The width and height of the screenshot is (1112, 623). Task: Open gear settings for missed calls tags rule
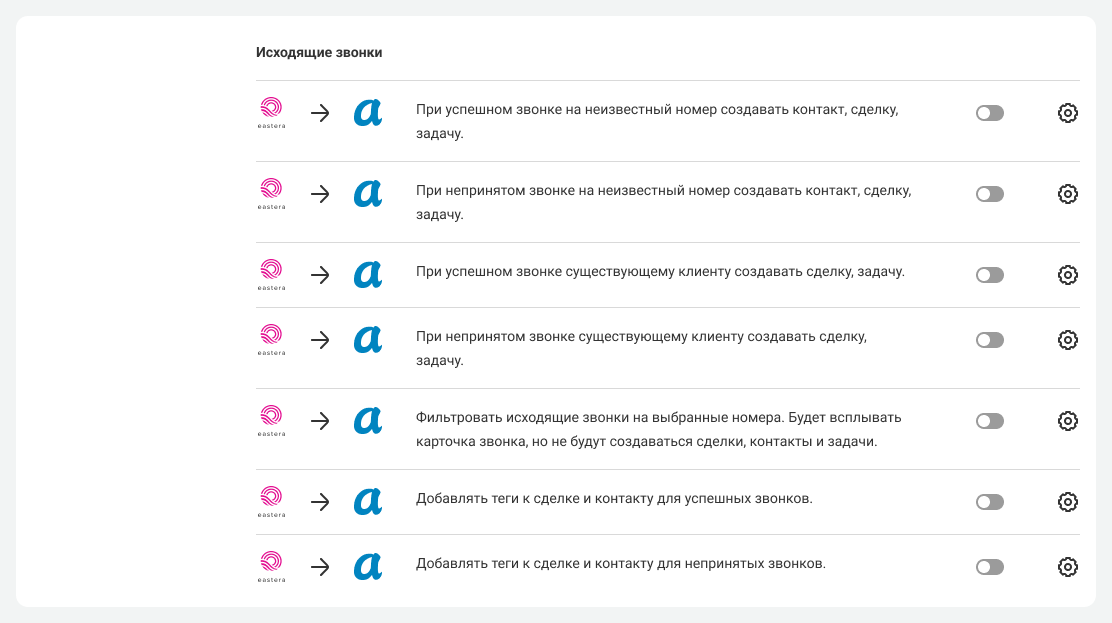[1067, 567]
